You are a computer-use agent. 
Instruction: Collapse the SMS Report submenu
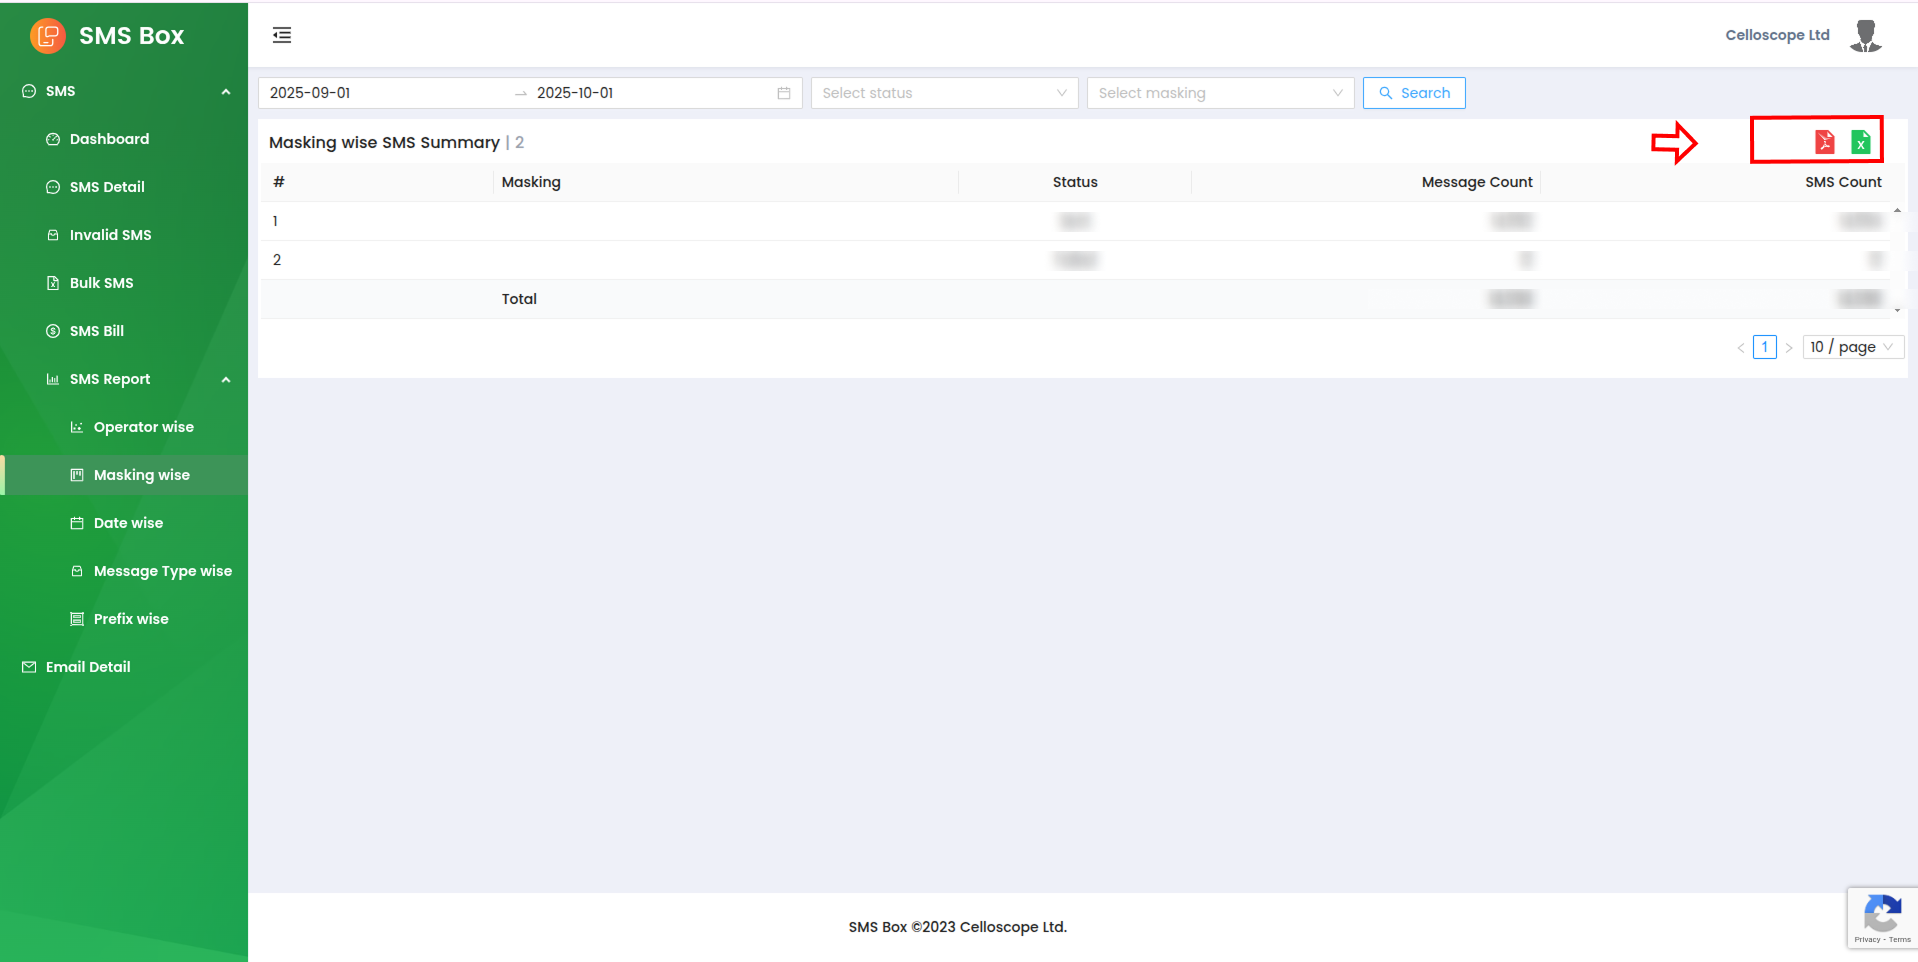[226, 380]
